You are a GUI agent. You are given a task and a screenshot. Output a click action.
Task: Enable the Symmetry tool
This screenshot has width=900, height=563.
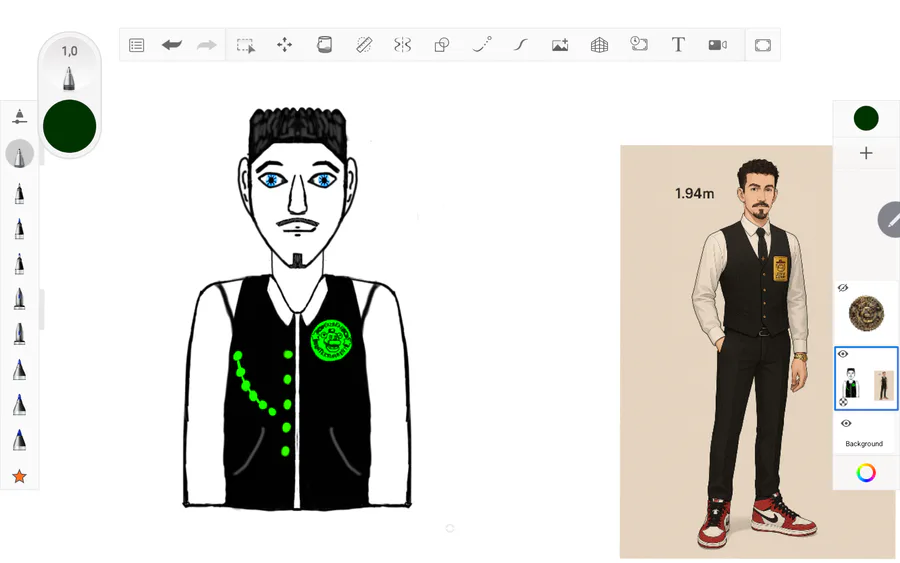(402, 45)
